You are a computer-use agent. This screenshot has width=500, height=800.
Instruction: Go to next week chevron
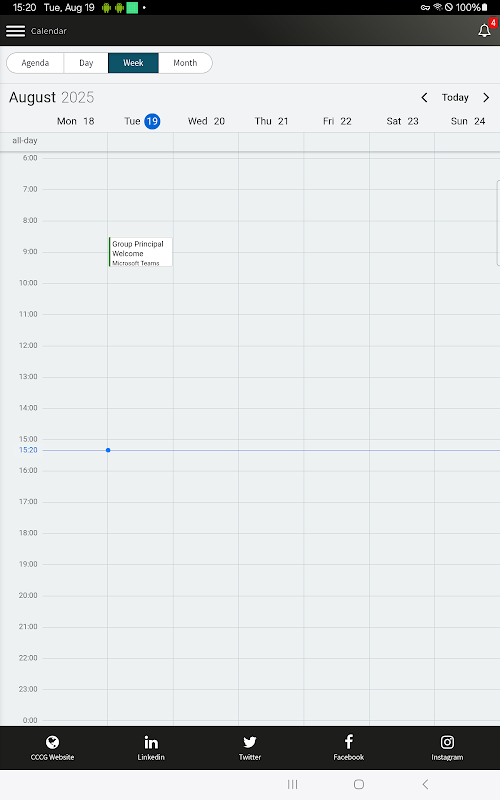click(486, 97)
